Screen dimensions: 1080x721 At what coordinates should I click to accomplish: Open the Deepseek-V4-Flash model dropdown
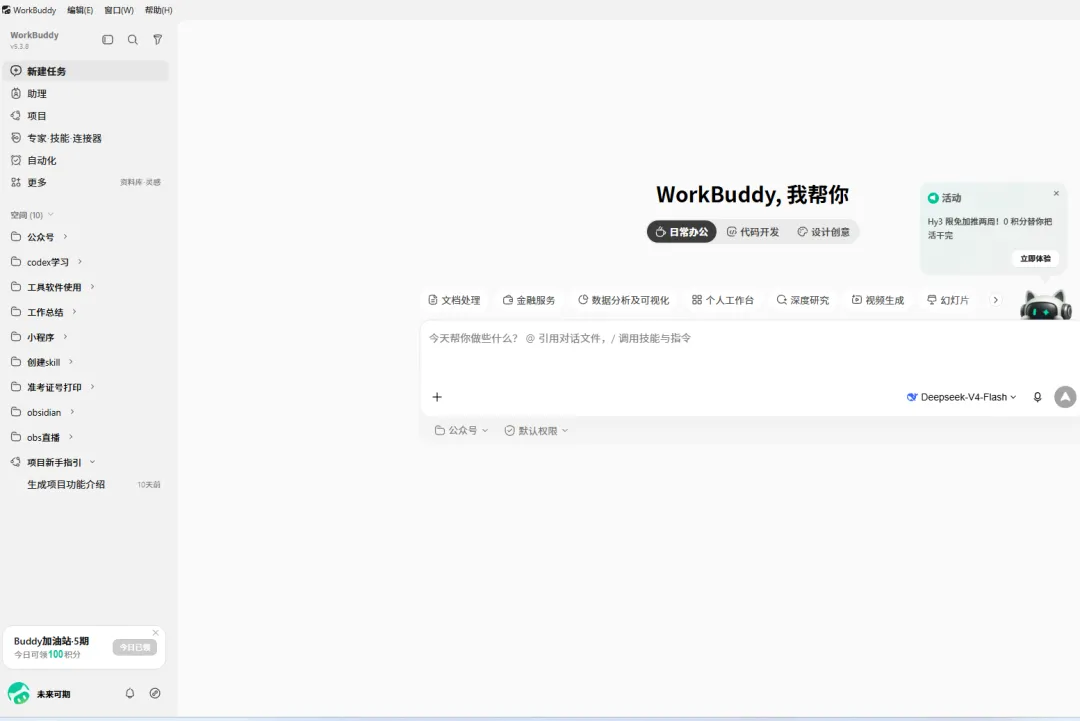pos(962,397)
